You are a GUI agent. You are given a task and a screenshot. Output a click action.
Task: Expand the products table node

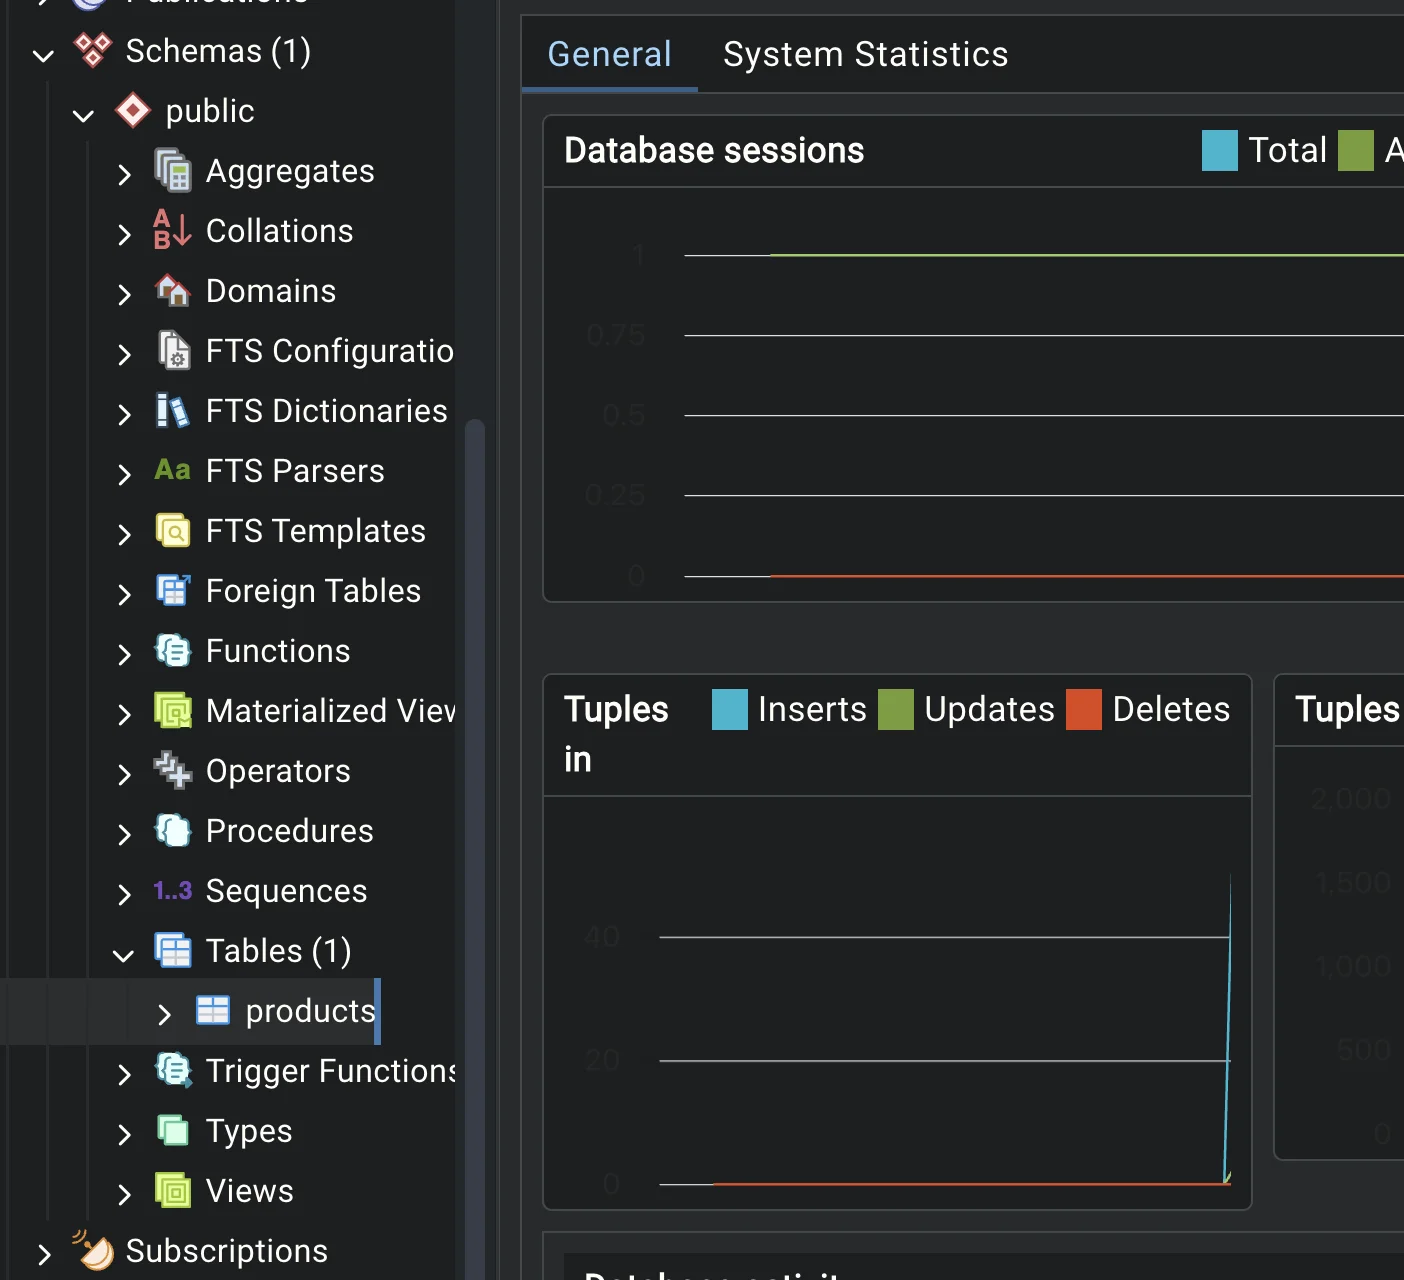tap(164, 1014)
